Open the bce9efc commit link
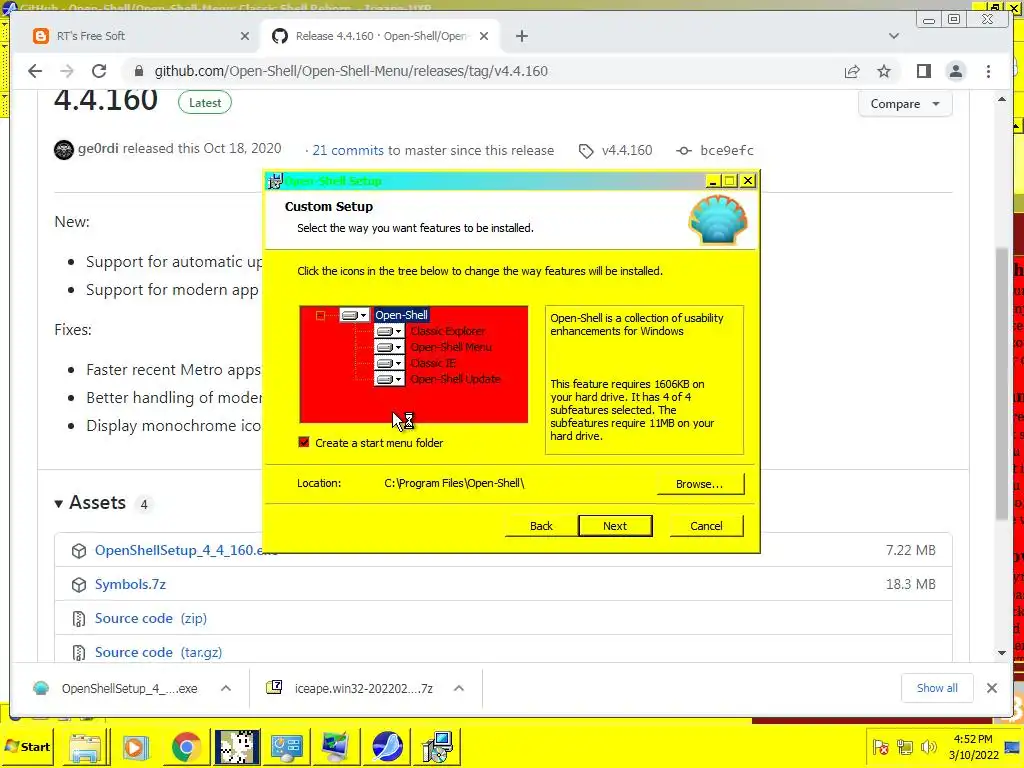 (x=715, y=150)
